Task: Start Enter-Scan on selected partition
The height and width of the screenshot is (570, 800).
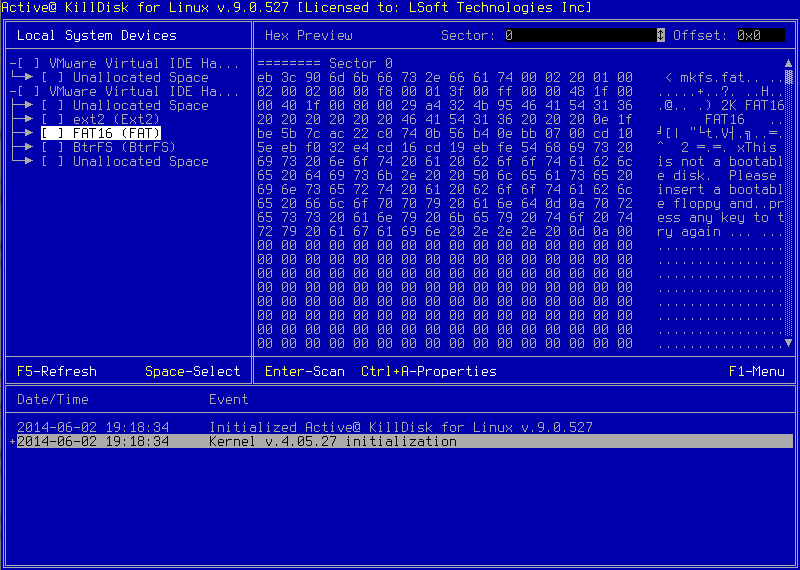Action: (x=304, y=371)
